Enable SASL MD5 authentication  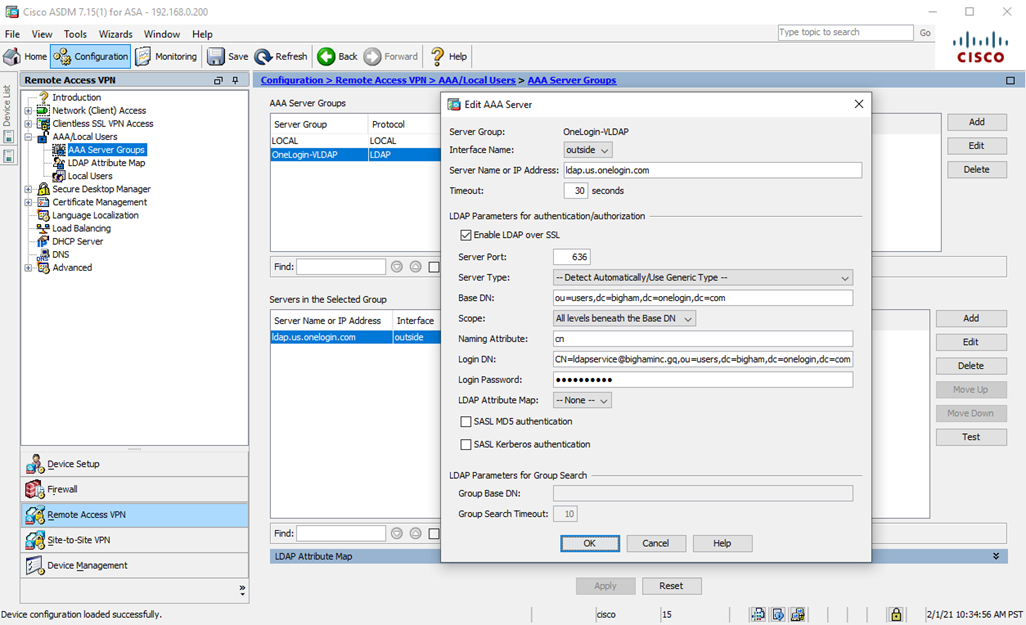click(x=466, y=421)
